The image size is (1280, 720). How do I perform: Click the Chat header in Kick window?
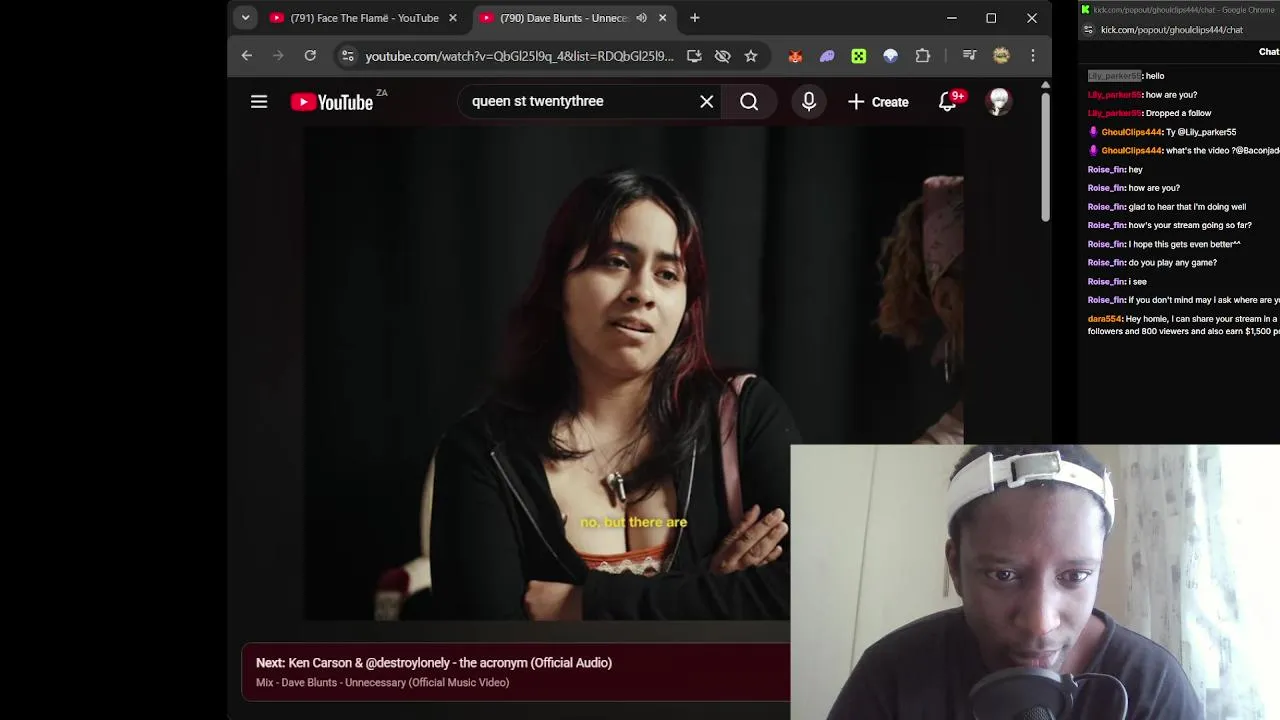[1268, 52]
